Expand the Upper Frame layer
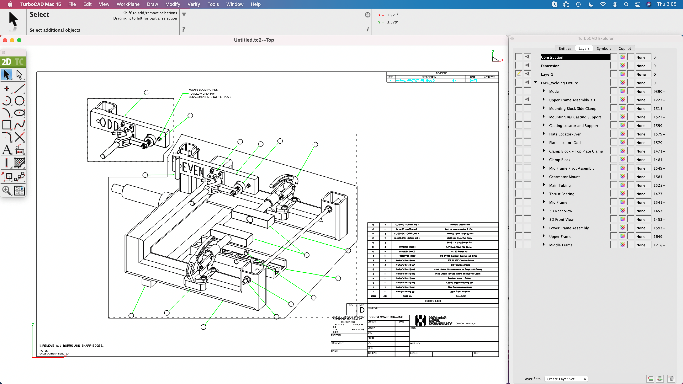The image size is (683, 384). (x=544, y=236)
